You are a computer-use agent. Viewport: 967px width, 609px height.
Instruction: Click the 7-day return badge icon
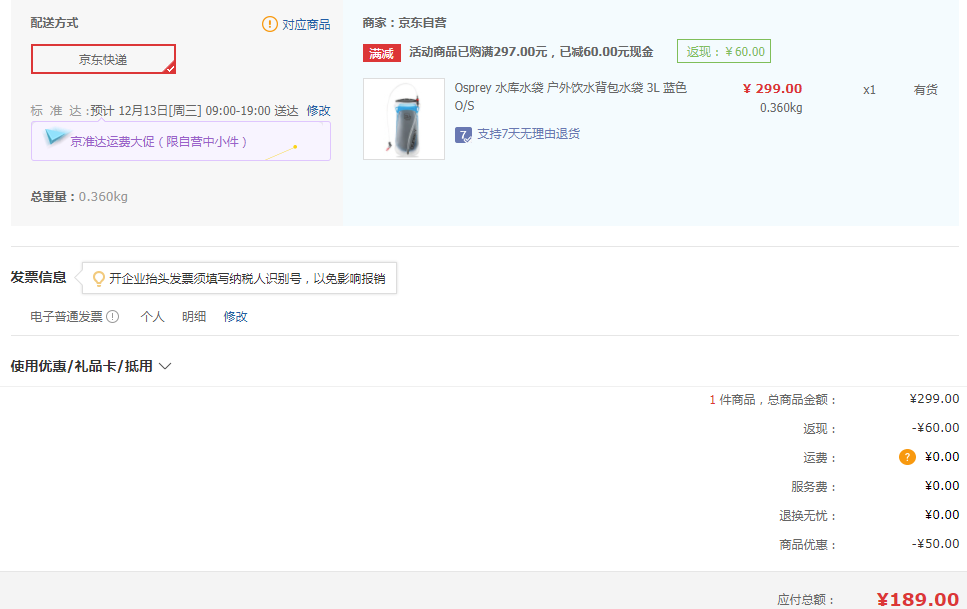[463, 135]
